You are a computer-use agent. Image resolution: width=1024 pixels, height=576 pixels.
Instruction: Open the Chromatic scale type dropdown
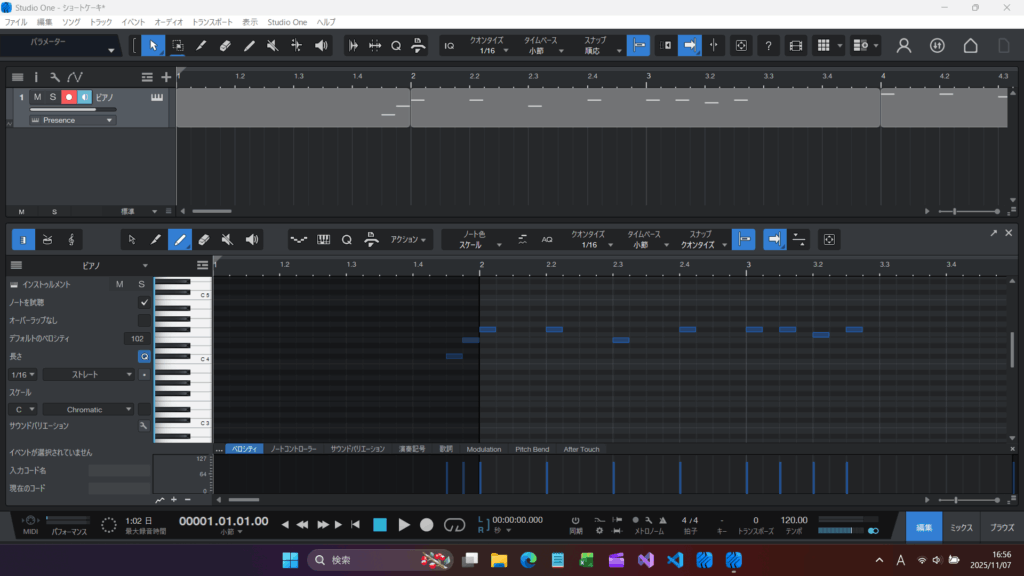88,409
